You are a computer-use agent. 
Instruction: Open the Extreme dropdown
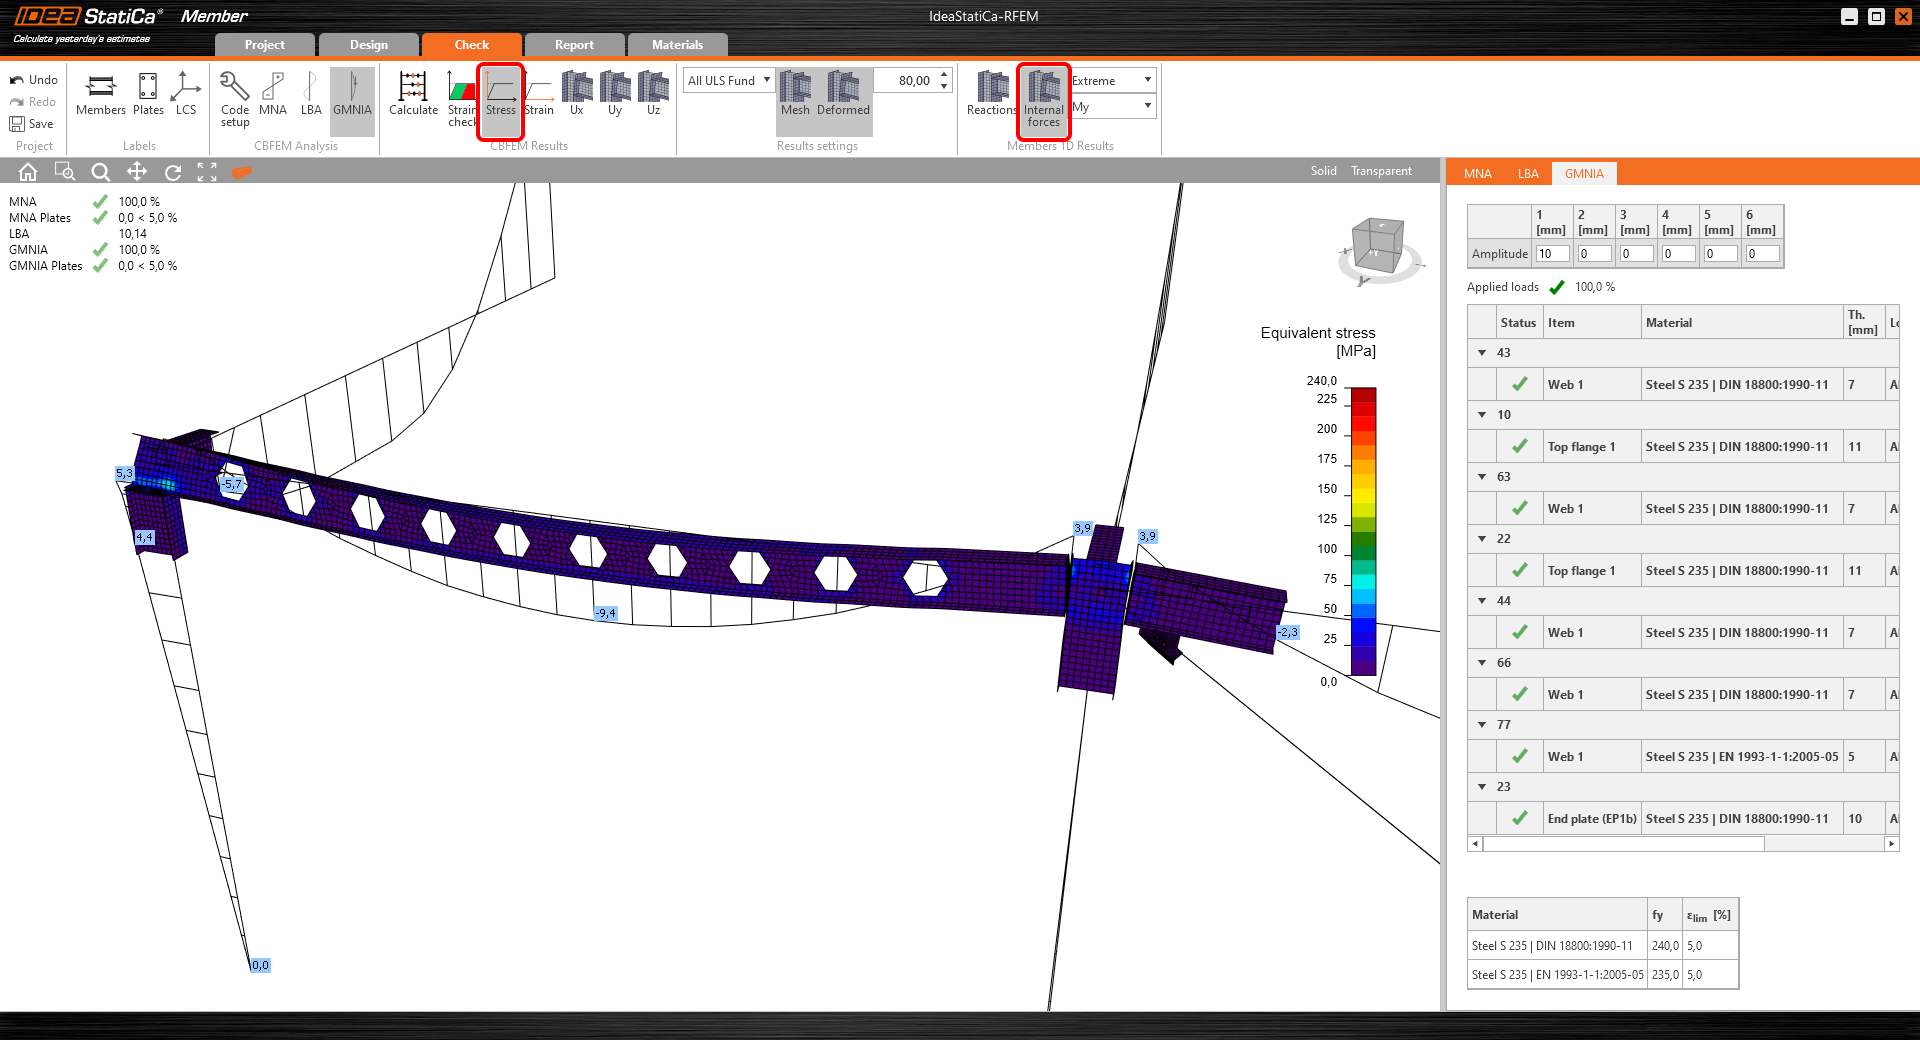pyautogui.click(x=1113, y=81)
